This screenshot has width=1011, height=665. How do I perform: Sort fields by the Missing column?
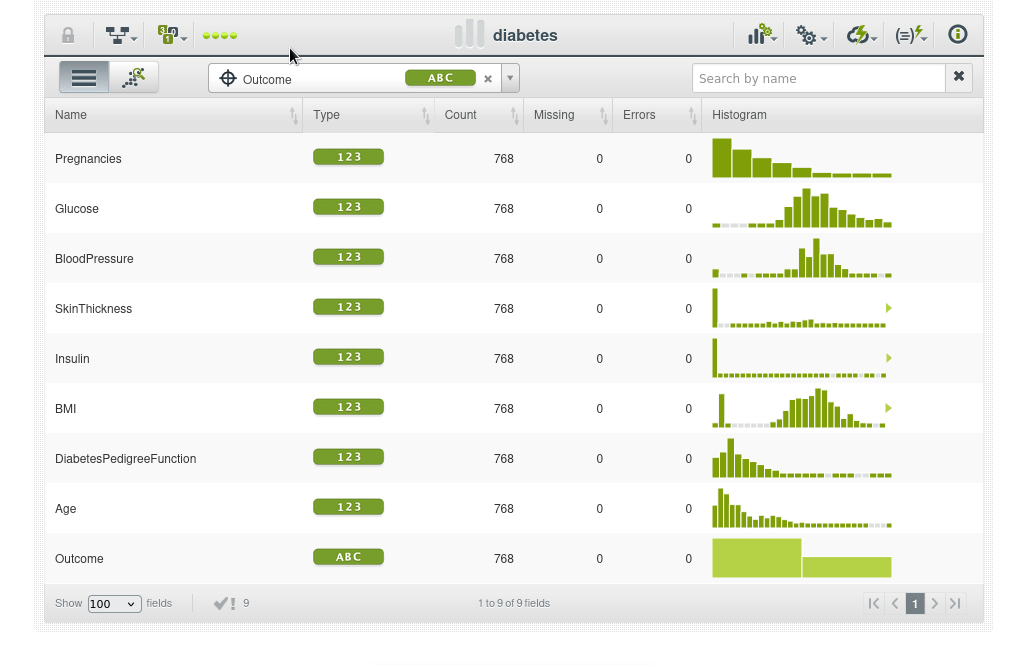pyautogui.click(x=565, y=115)
